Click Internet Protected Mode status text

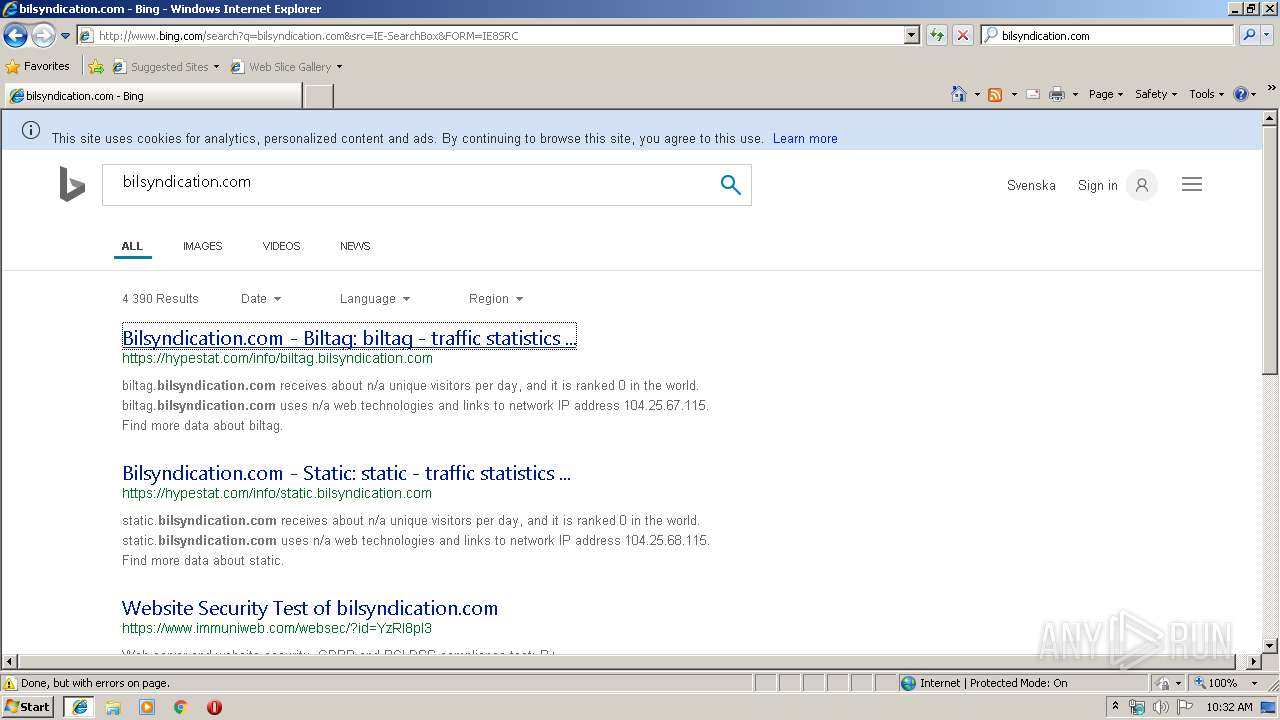[x=993, y=684]
